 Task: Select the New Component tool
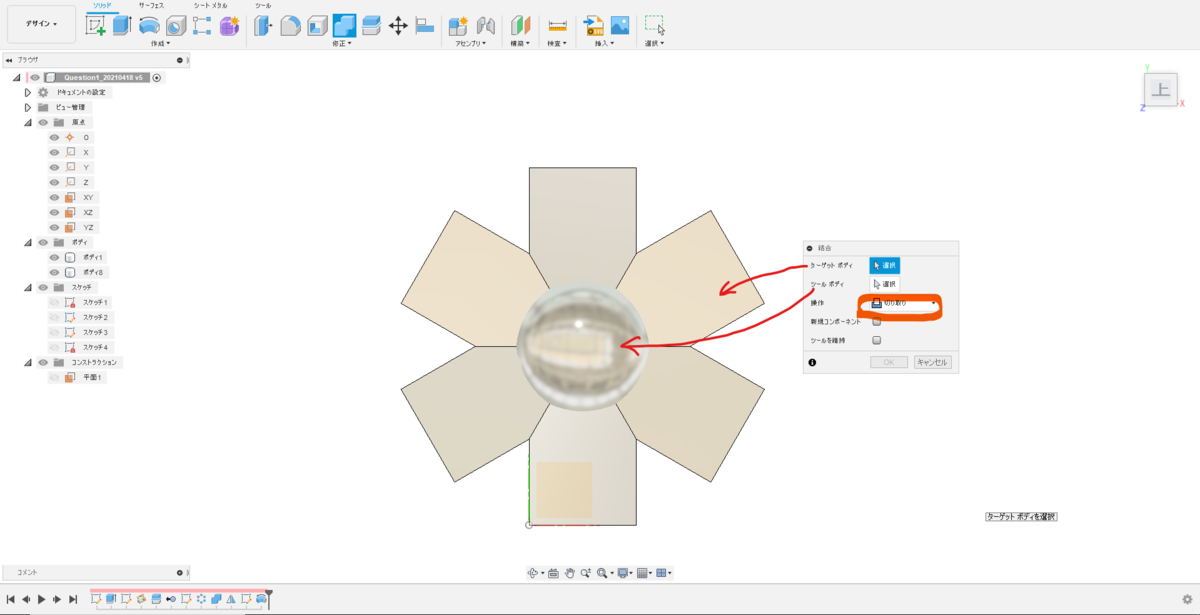pos(459,26)
